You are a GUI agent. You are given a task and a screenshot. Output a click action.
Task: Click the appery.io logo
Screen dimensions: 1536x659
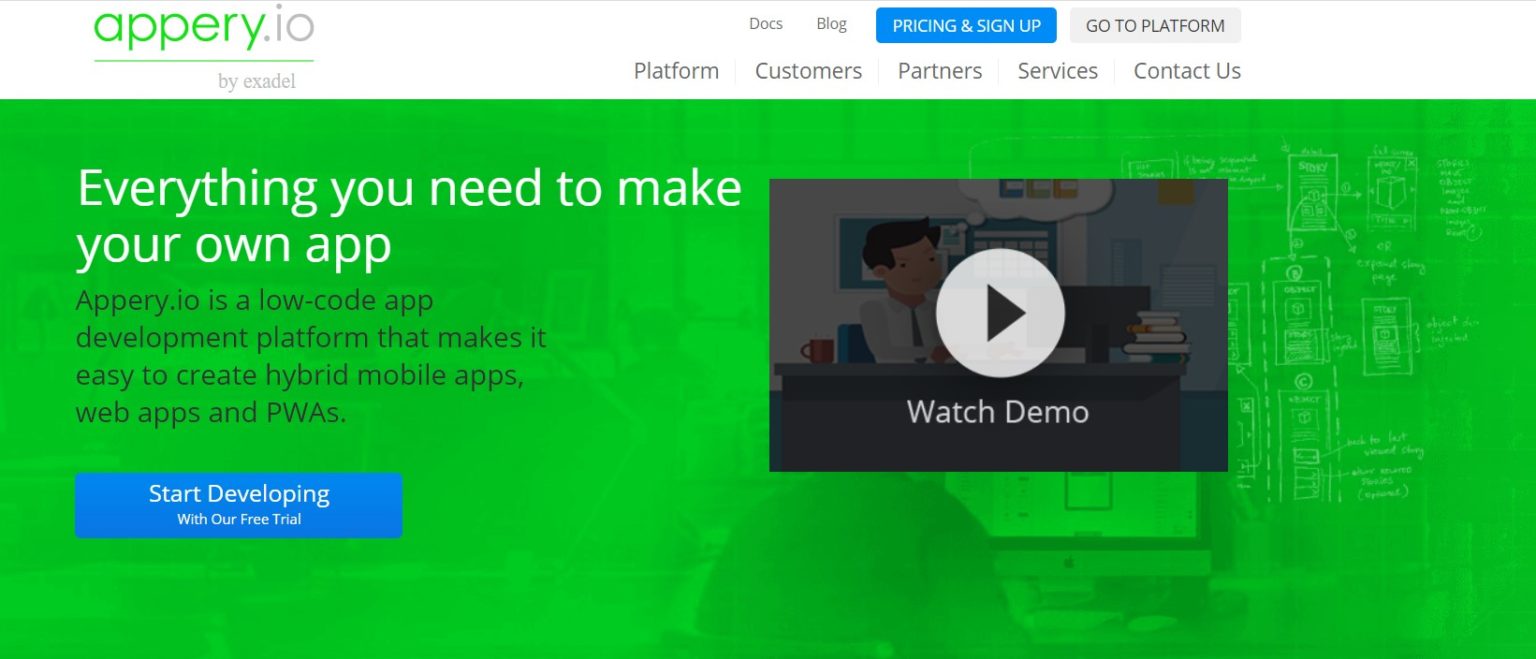[204, 28]
